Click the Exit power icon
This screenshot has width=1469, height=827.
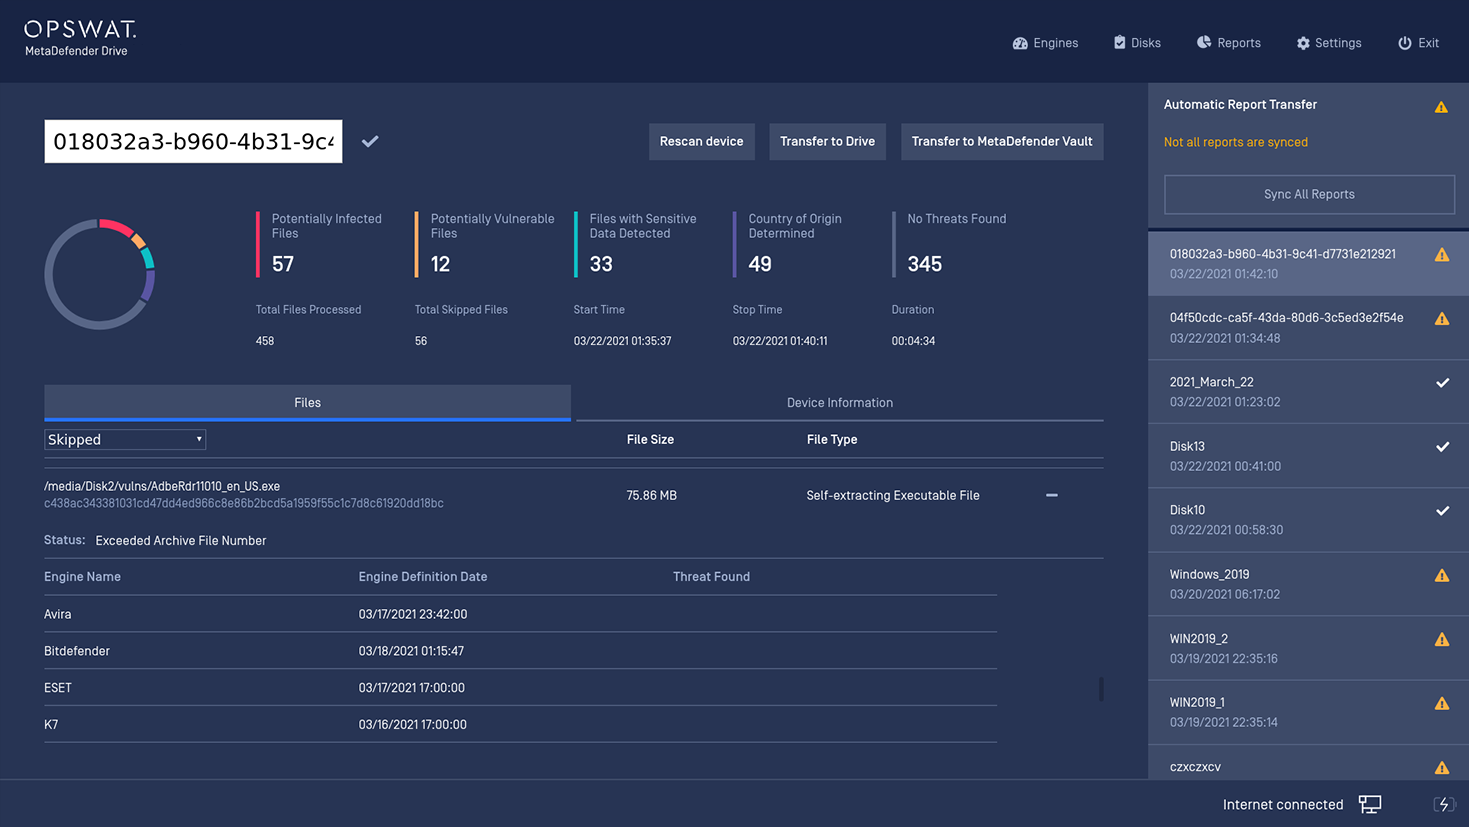(1405, 43)
